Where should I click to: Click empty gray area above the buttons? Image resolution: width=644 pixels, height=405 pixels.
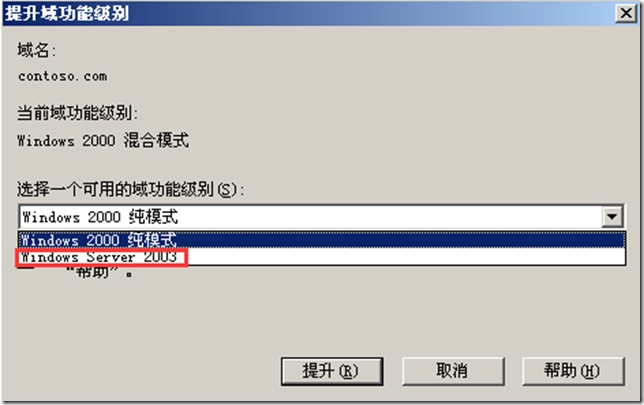320,316
